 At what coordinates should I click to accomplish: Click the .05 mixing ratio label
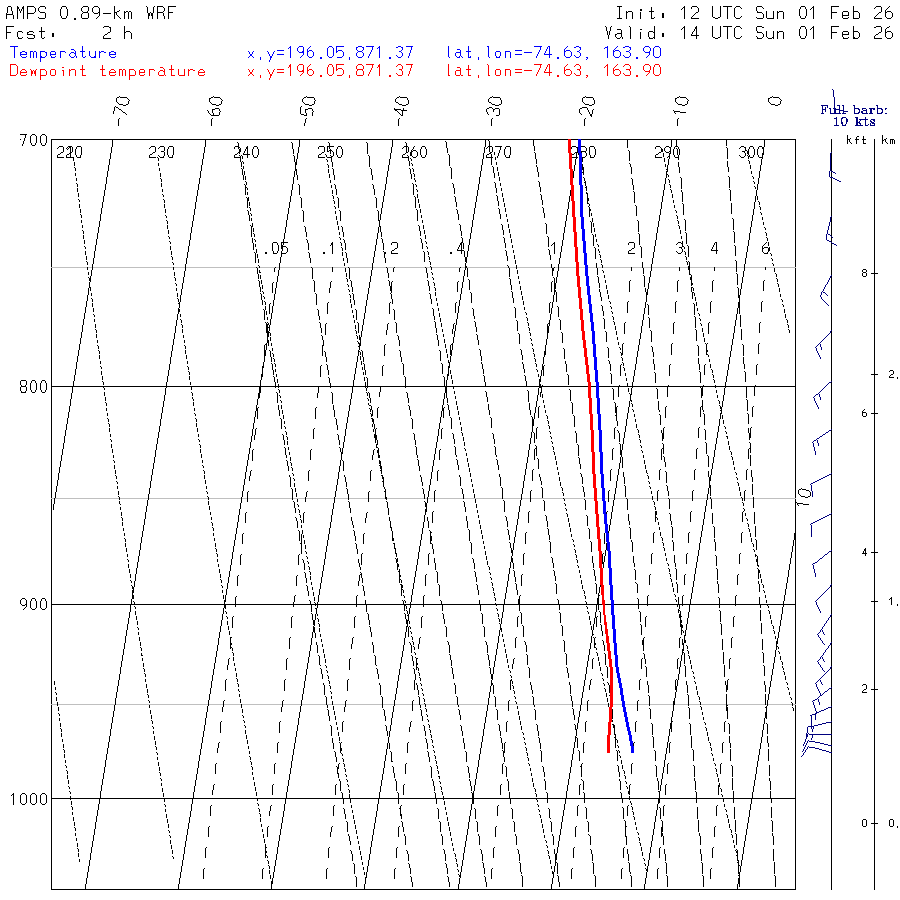[276, 249]
